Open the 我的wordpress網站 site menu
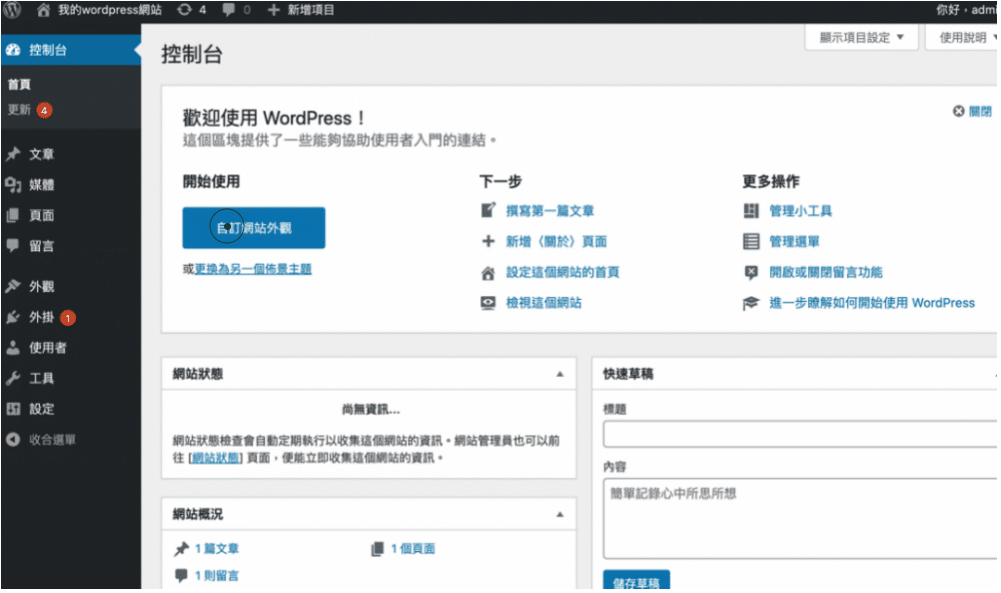 [x=110, y=10]
